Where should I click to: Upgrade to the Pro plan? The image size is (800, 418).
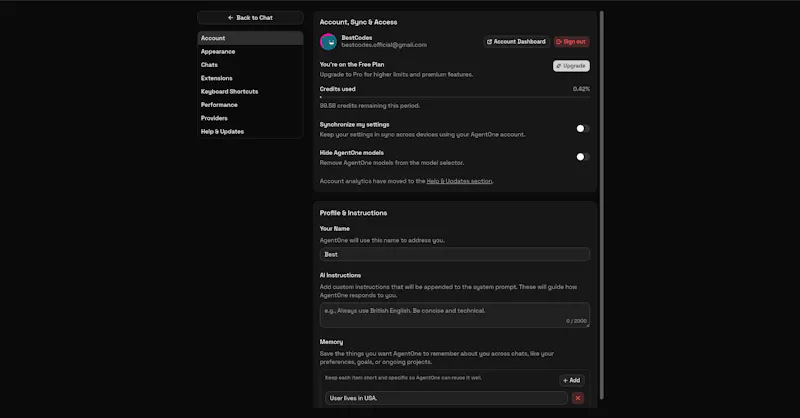tap(571, 66)
